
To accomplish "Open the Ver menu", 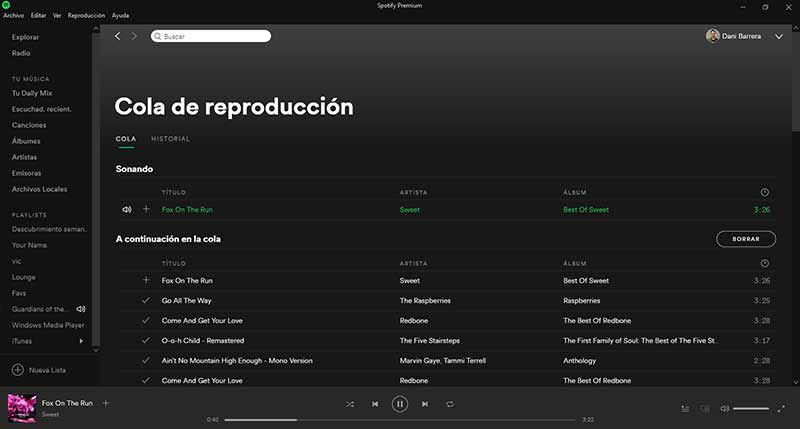I will (x=57, y=15).
